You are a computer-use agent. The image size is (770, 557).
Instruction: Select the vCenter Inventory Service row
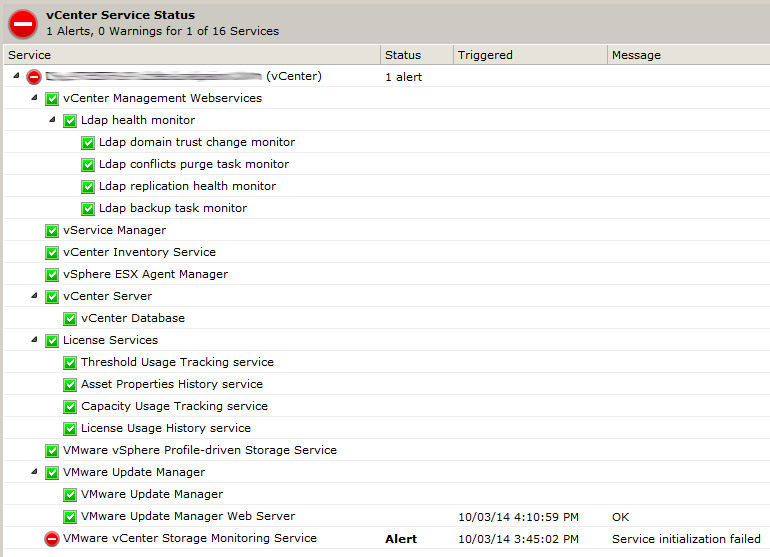(387, 252)
